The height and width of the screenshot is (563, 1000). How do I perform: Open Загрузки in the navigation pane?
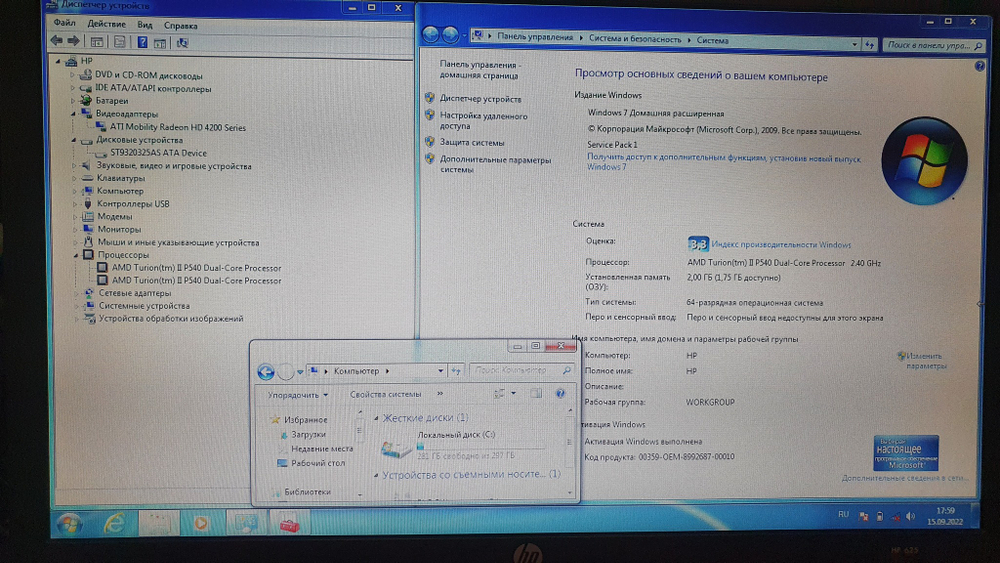[x=308, y=434]
